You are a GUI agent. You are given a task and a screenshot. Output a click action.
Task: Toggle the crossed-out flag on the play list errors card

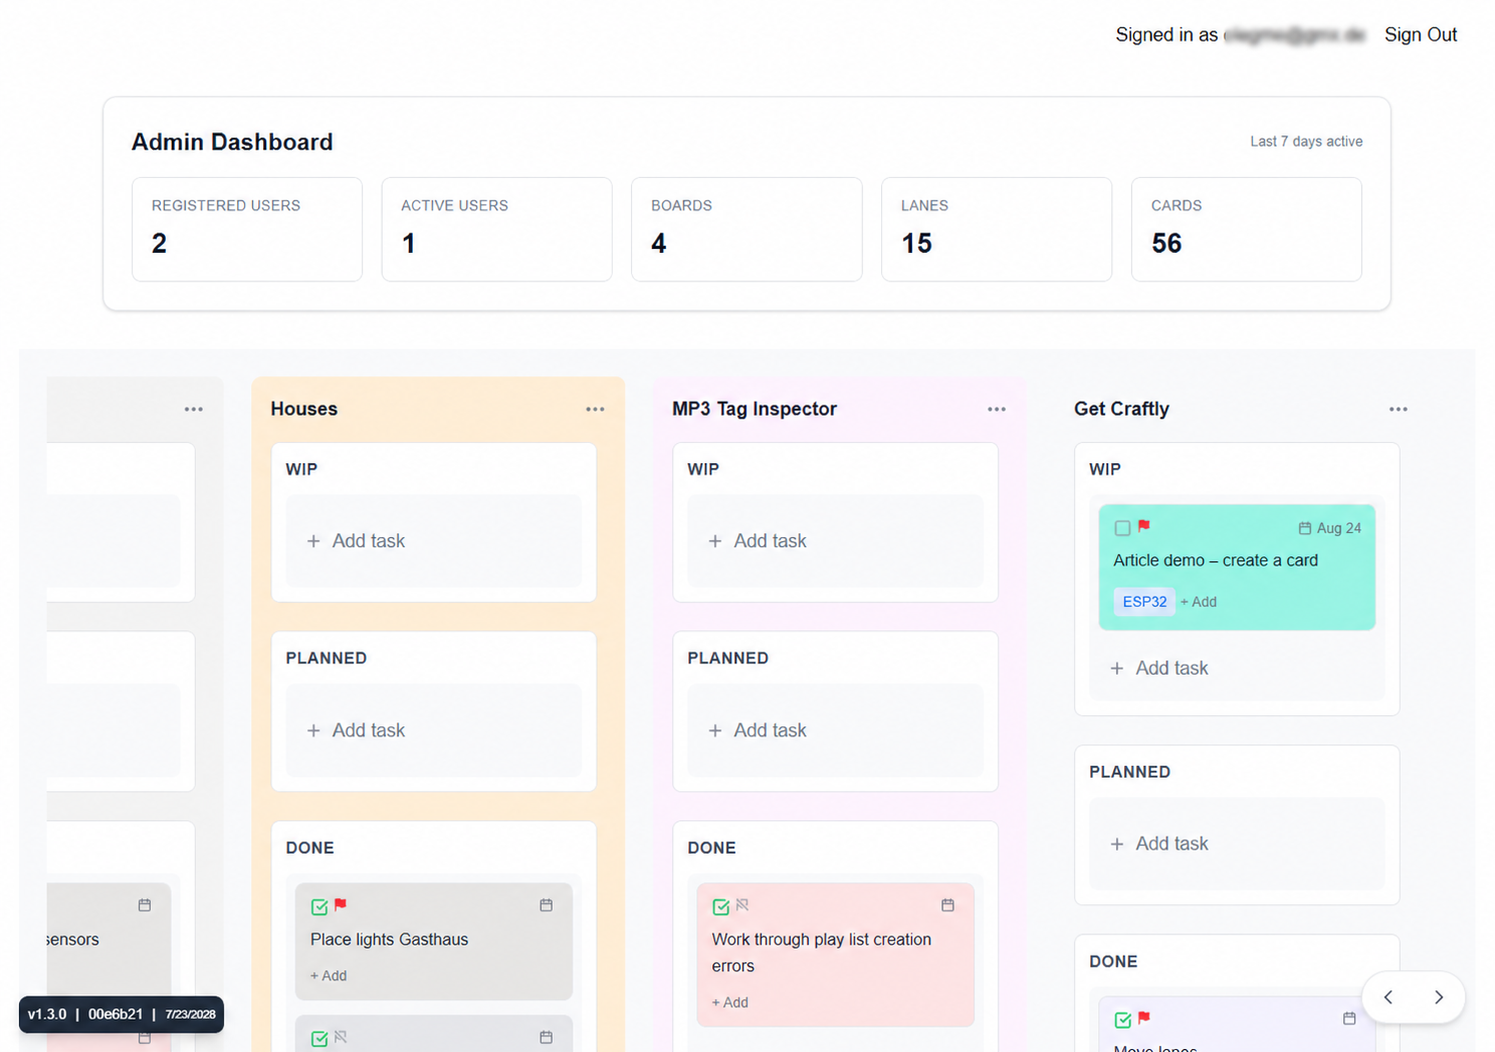point(742,905)
